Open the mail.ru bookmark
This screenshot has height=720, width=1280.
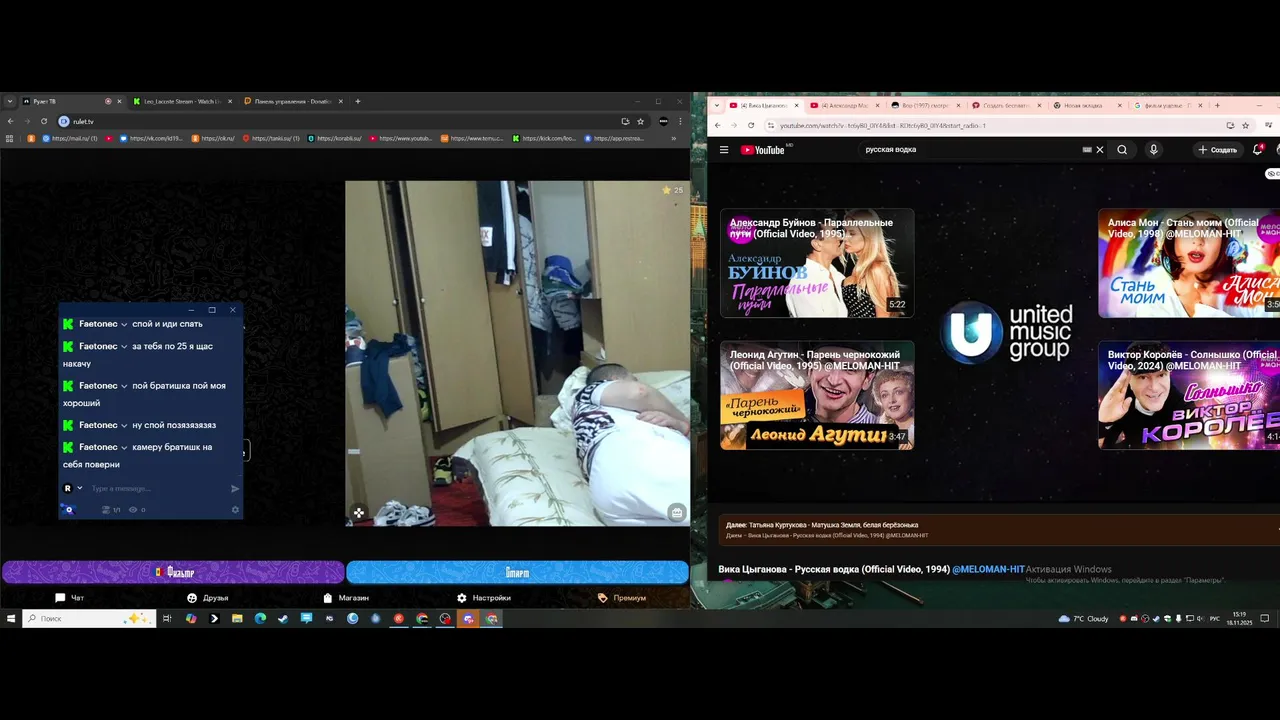coord(69,138)
